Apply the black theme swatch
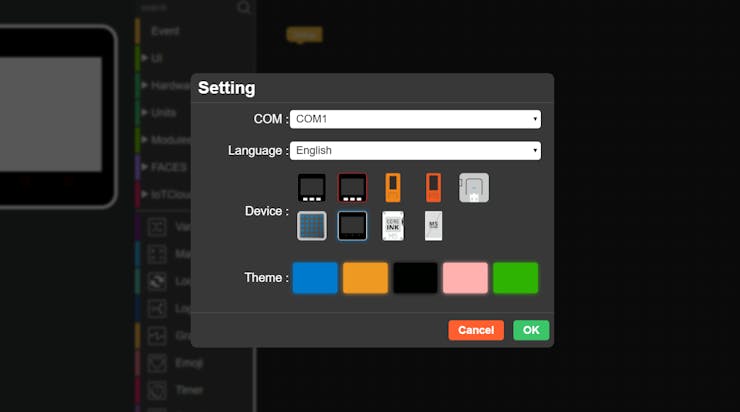740x412 pixels. 415,278
